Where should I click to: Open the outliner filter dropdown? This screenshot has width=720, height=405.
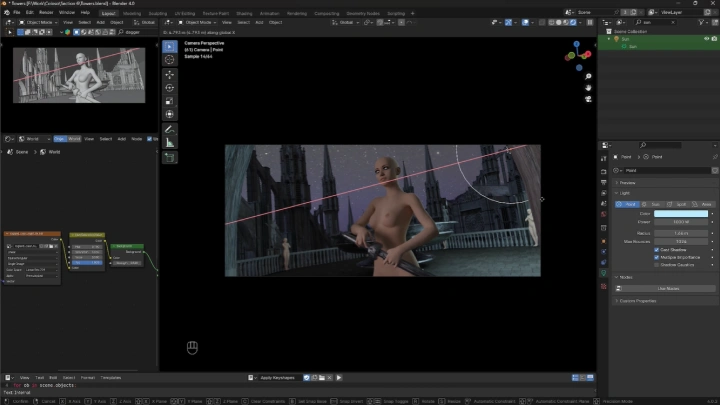coord(703,22)
